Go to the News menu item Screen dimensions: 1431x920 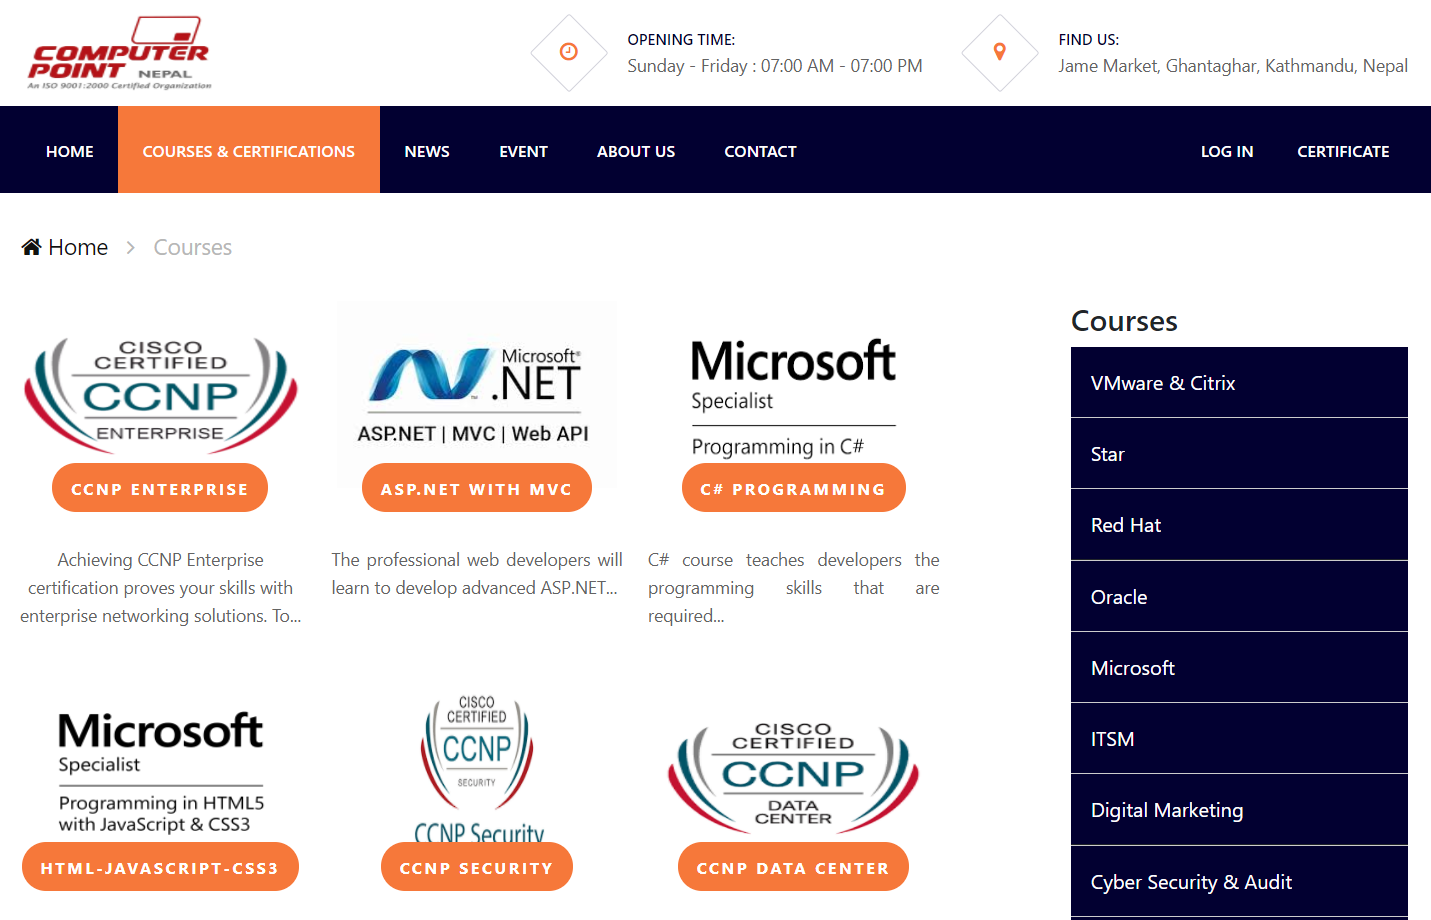(427, 151)
